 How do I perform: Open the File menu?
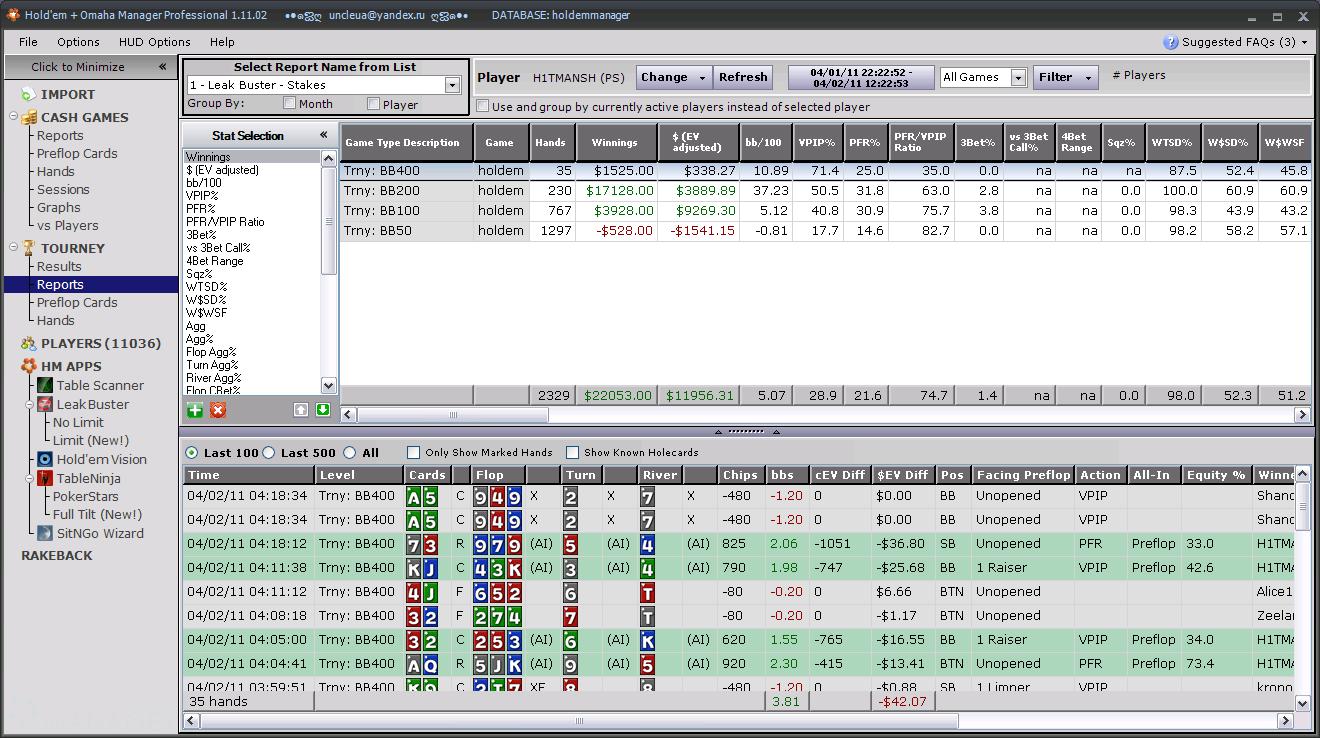click(28, 42)
